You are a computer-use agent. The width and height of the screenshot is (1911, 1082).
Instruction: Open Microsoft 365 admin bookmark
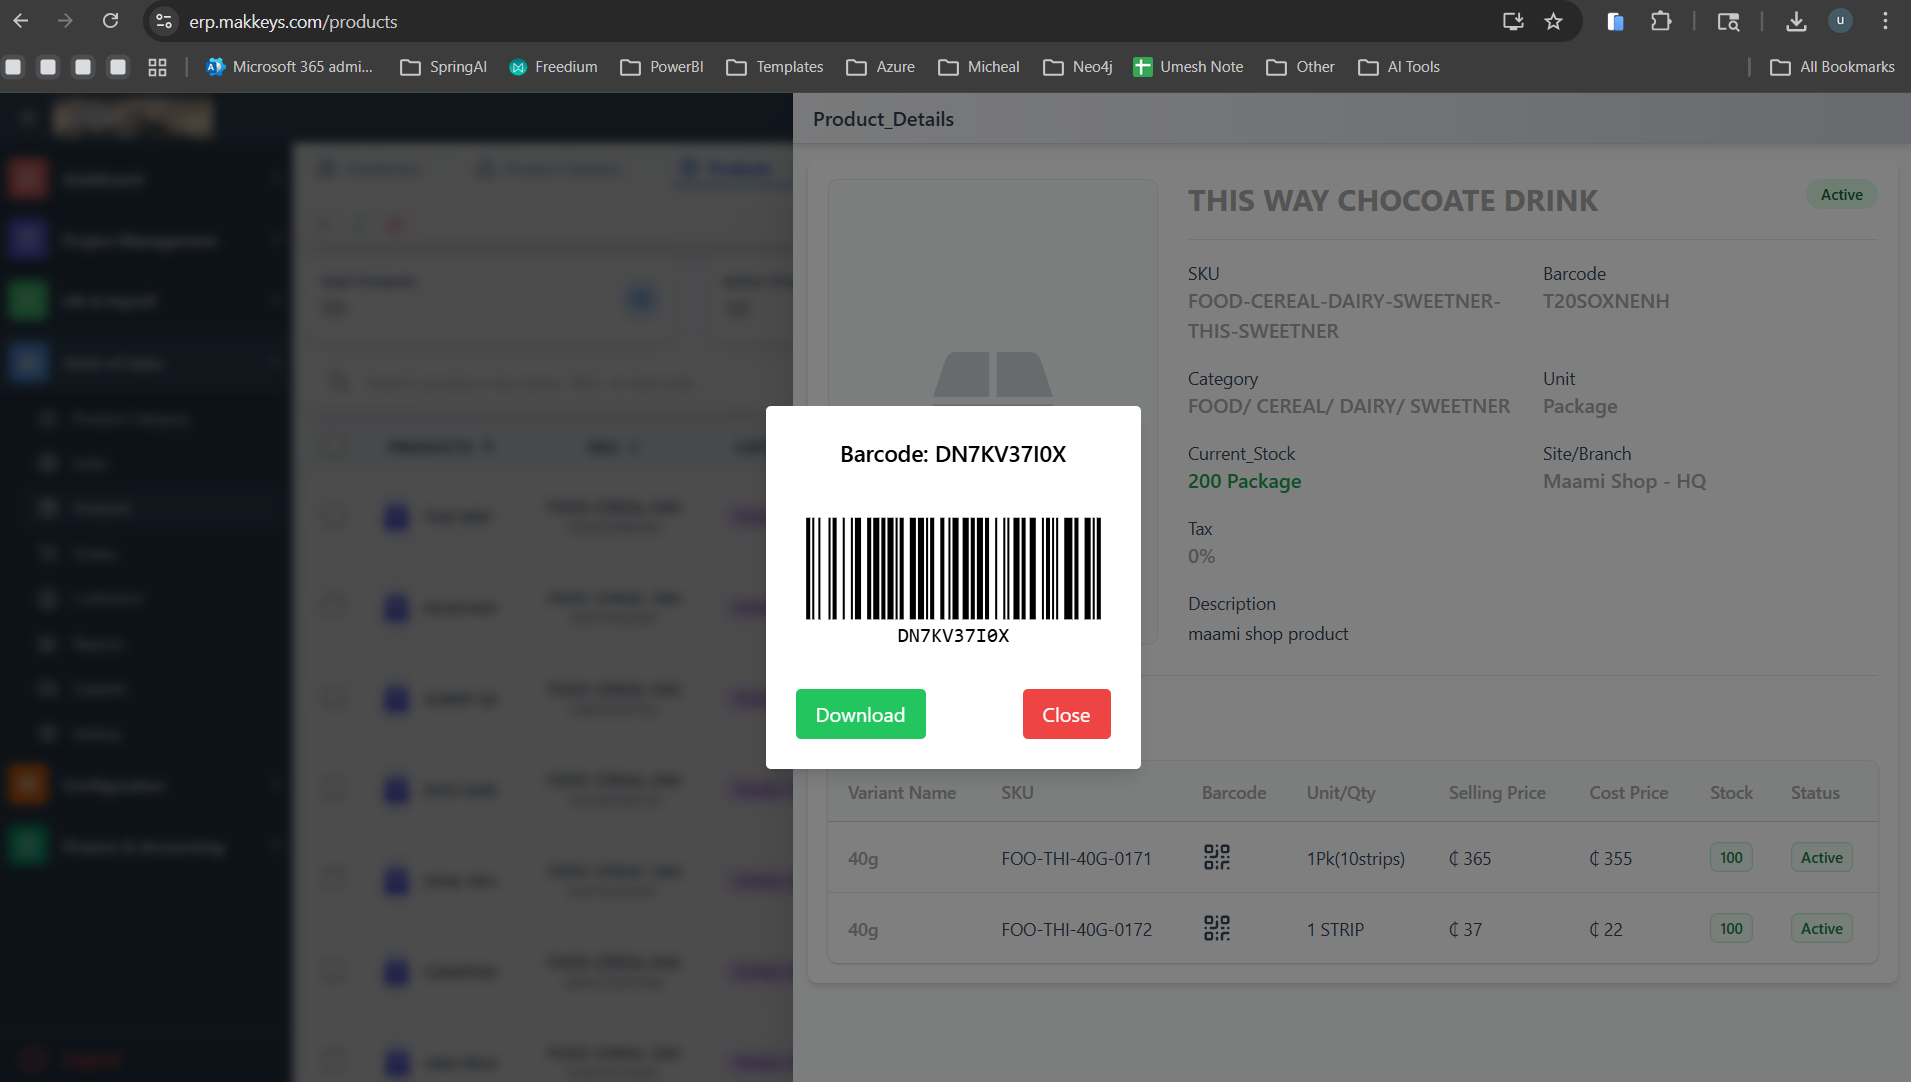click(289, 67)
